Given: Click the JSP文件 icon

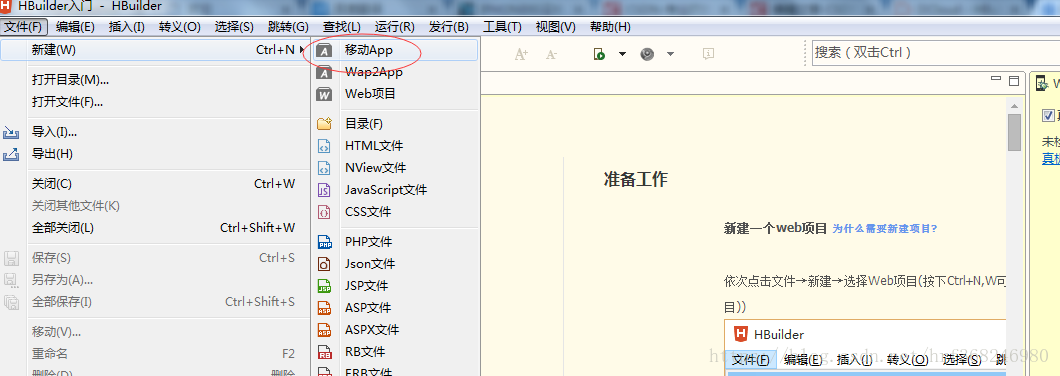Looking at the screenshot, I should (325, 285).
